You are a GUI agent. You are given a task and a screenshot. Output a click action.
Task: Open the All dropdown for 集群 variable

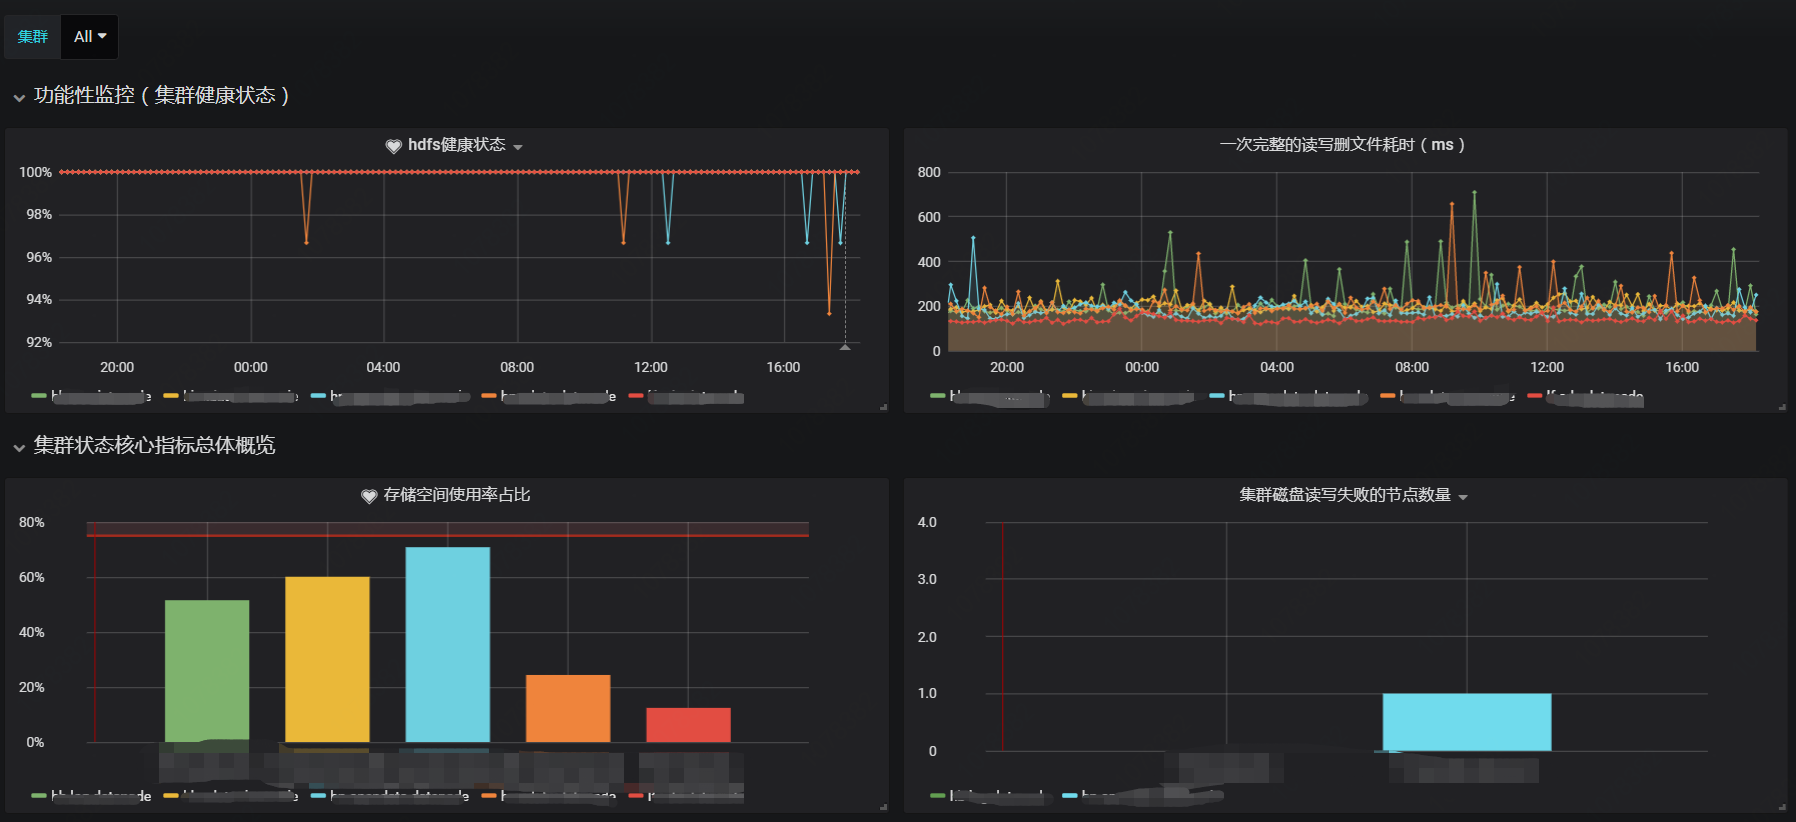(90, 37)
